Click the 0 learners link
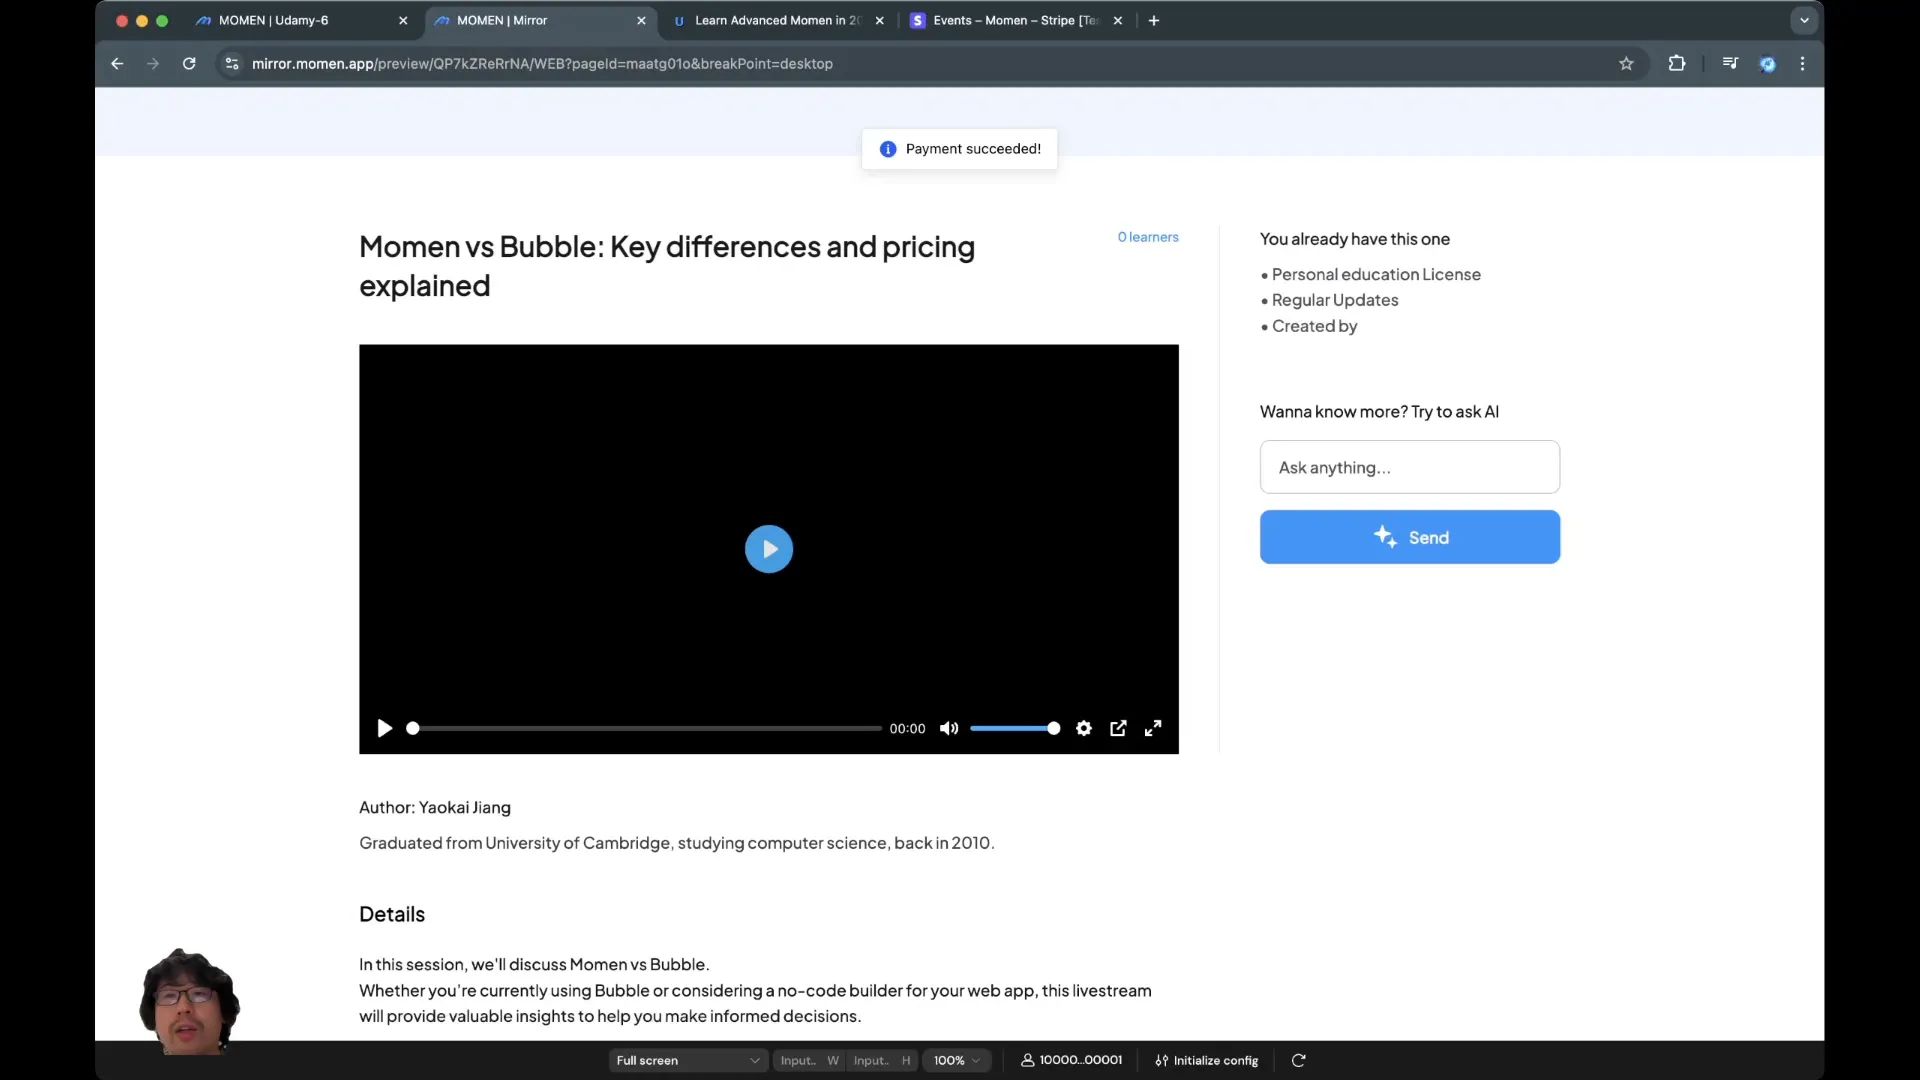 pyautogui.click(x=1148, y=237)
